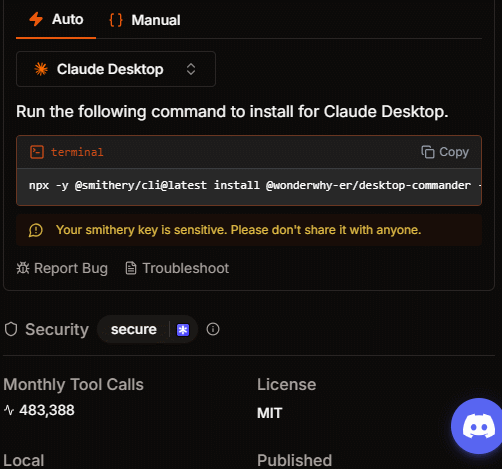Click the purple asterisk badge beside secure
502x469 pixels.
(x=183, y=330)
